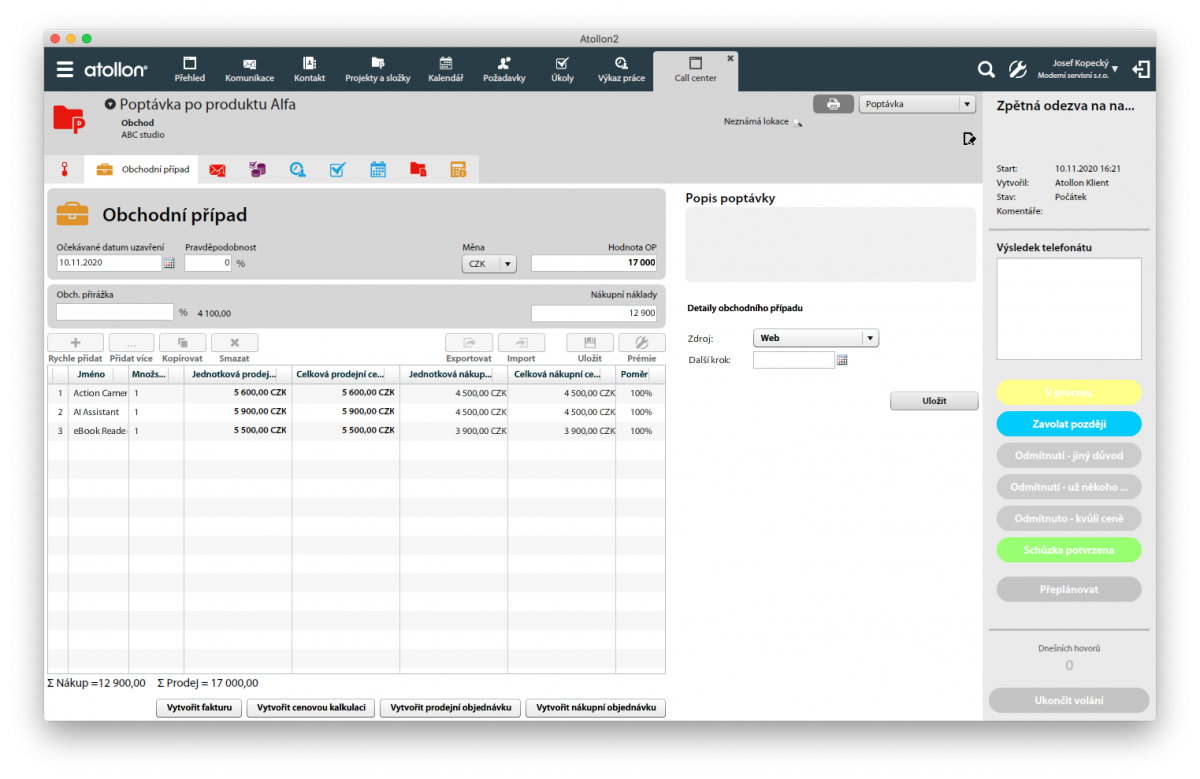Expand the Zdroj Web dropdown
1200x779 pixels.
tap(869, 338)
